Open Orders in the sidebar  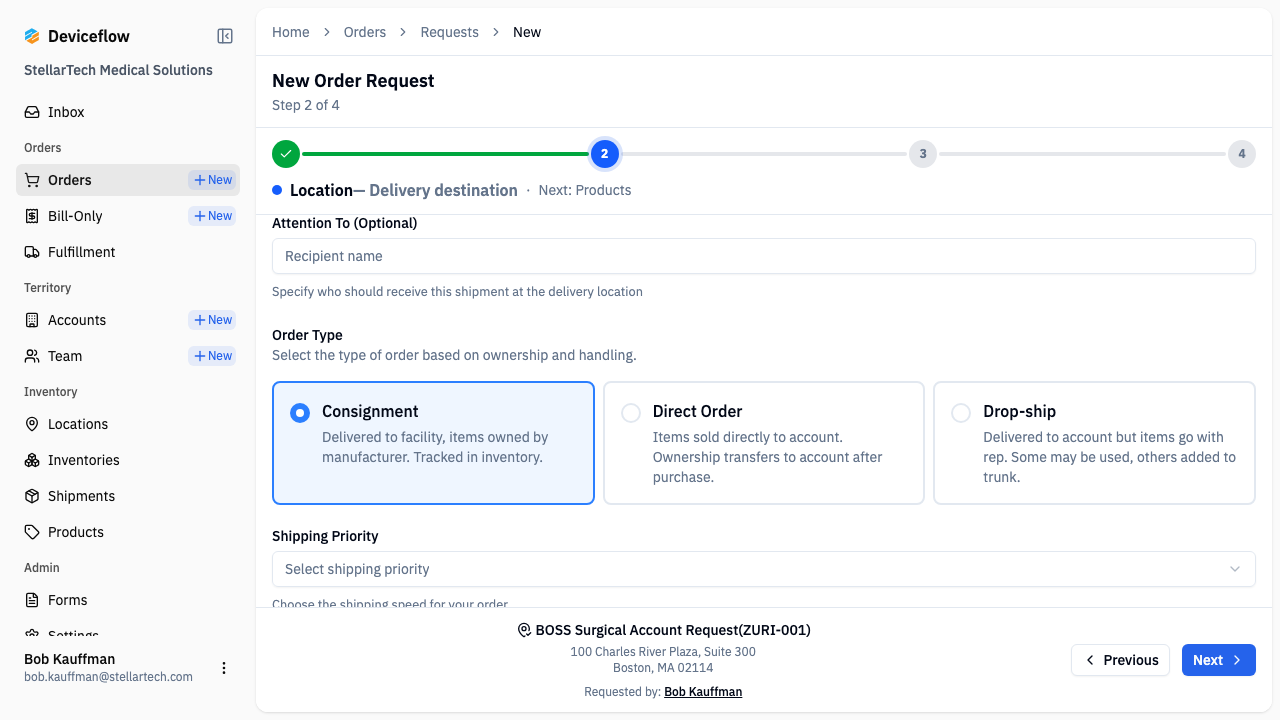(x=128, y=180)
